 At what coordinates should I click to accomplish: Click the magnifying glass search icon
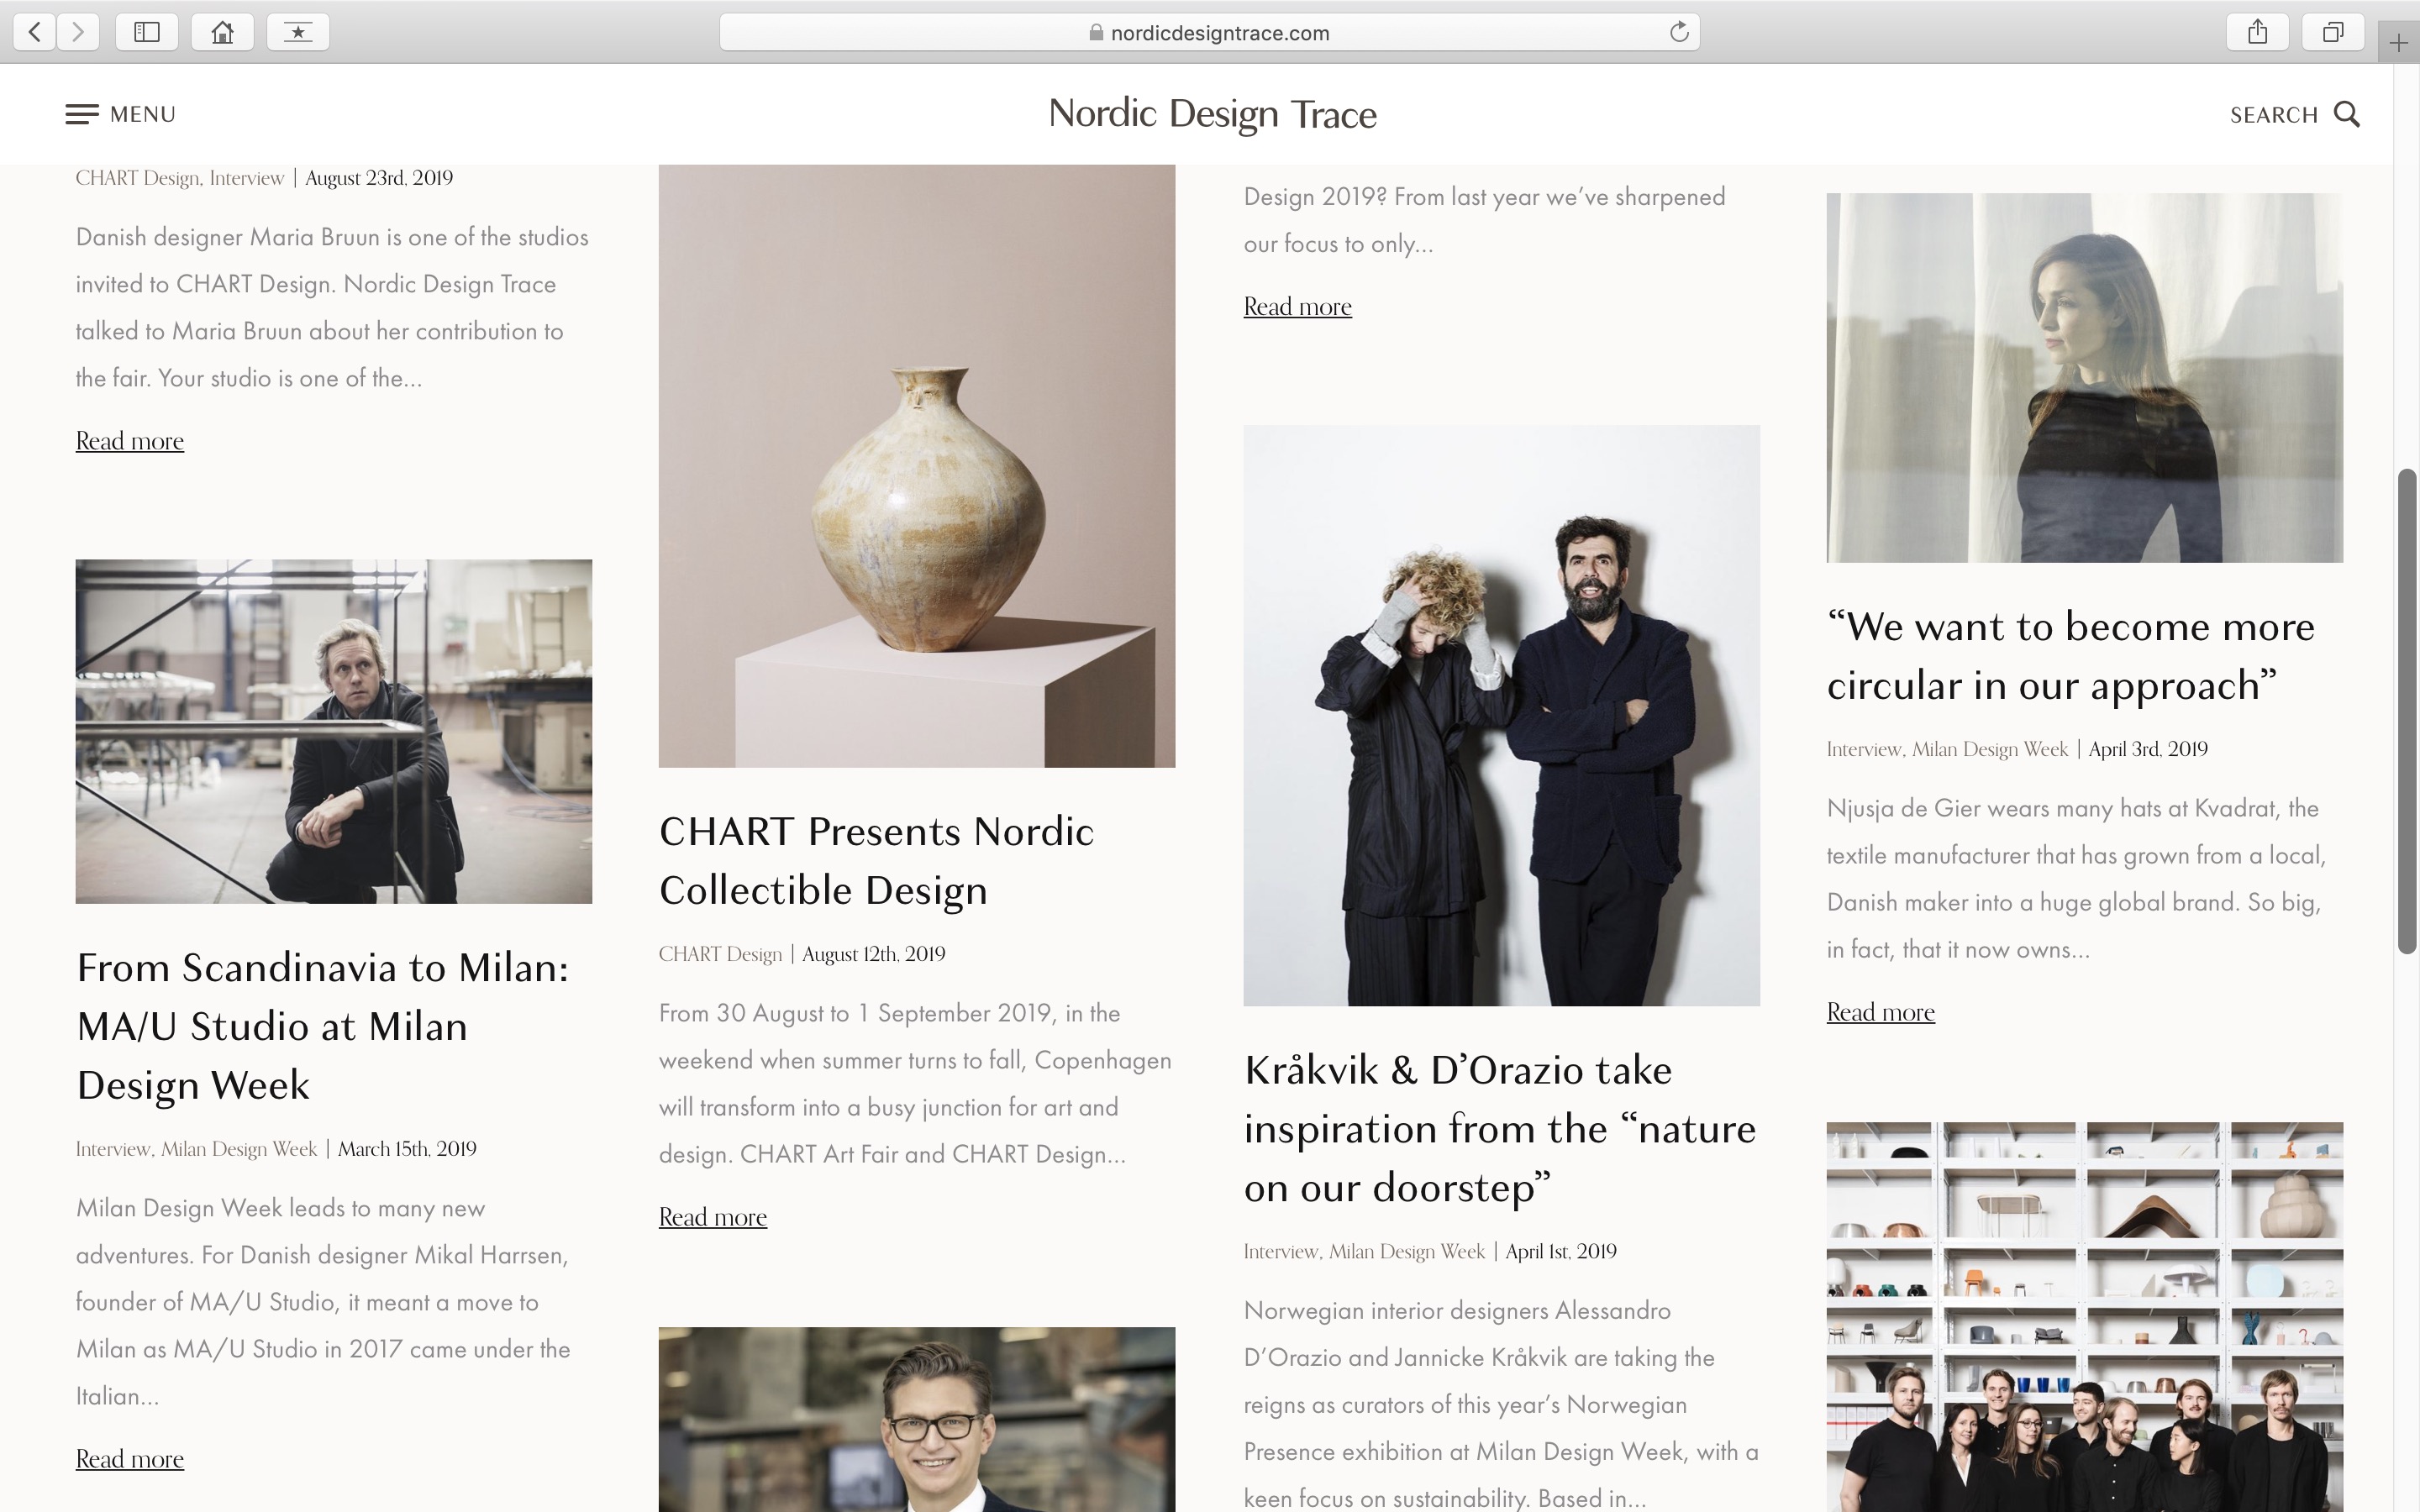coord(2346,114)
